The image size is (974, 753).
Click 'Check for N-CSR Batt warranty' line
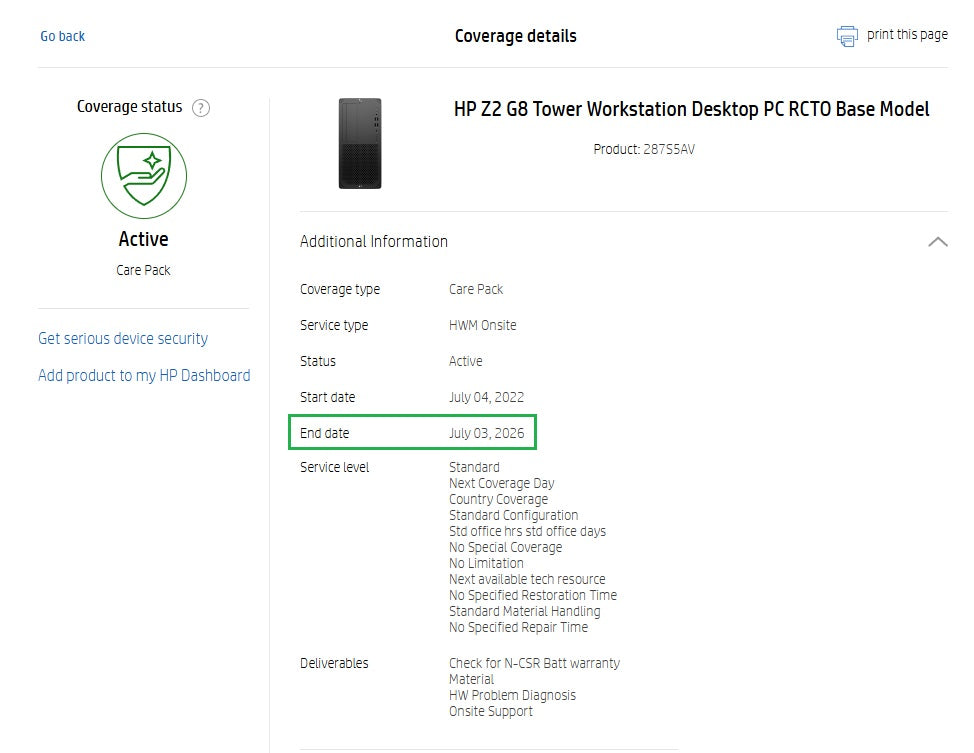tap(535, 664)
